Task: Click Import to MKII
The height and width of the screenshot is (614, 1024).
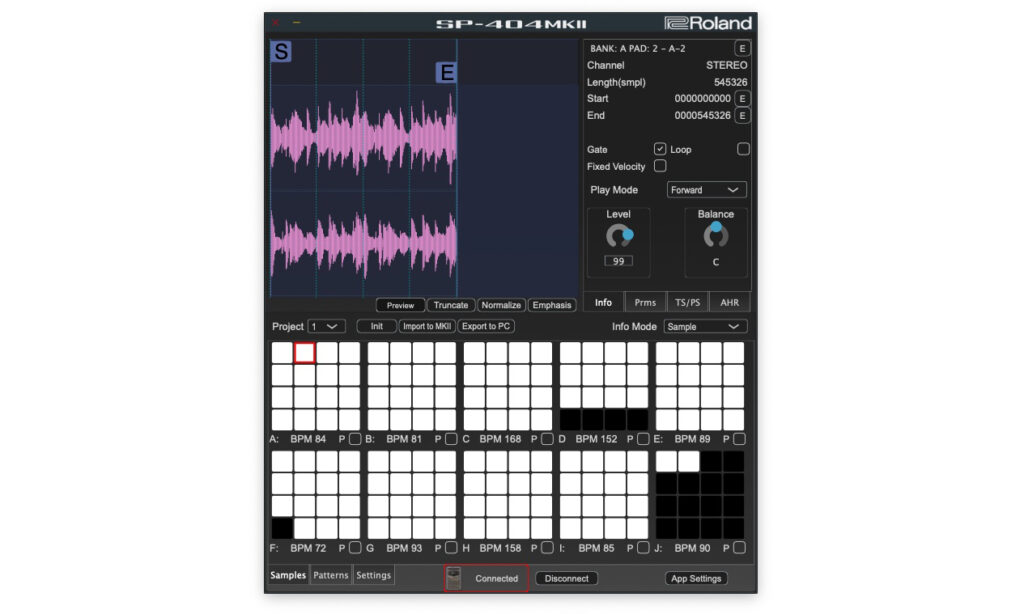Action: click(427, 327)
